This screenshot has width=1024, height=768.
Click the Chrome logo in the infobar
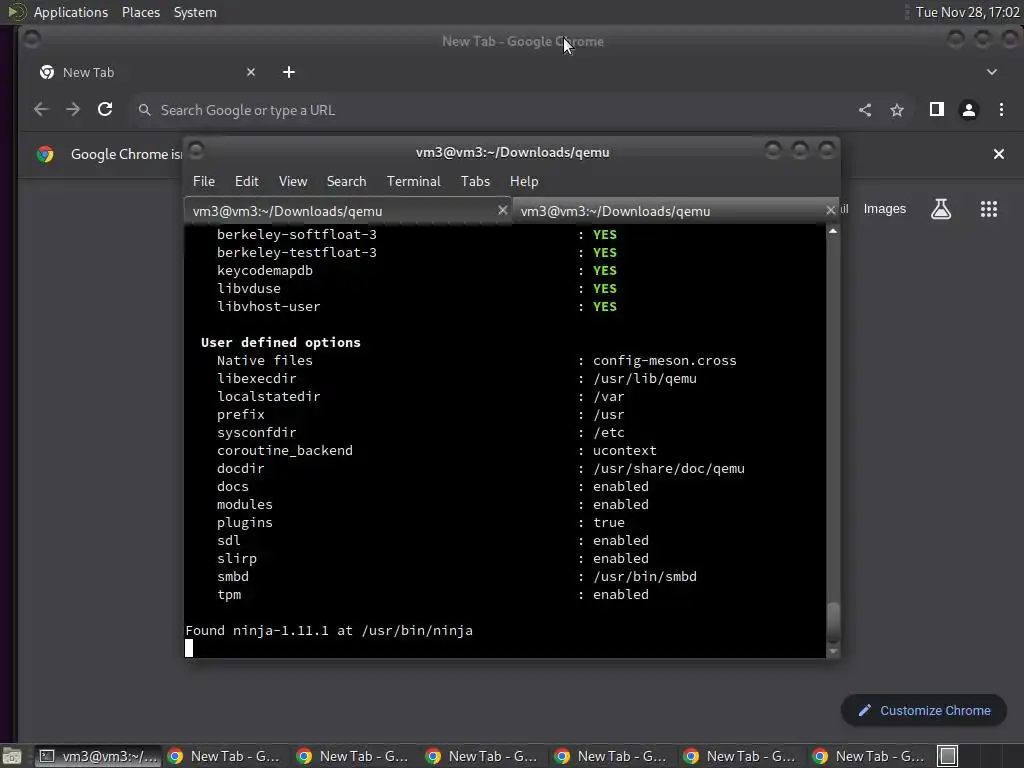[45, 154]
